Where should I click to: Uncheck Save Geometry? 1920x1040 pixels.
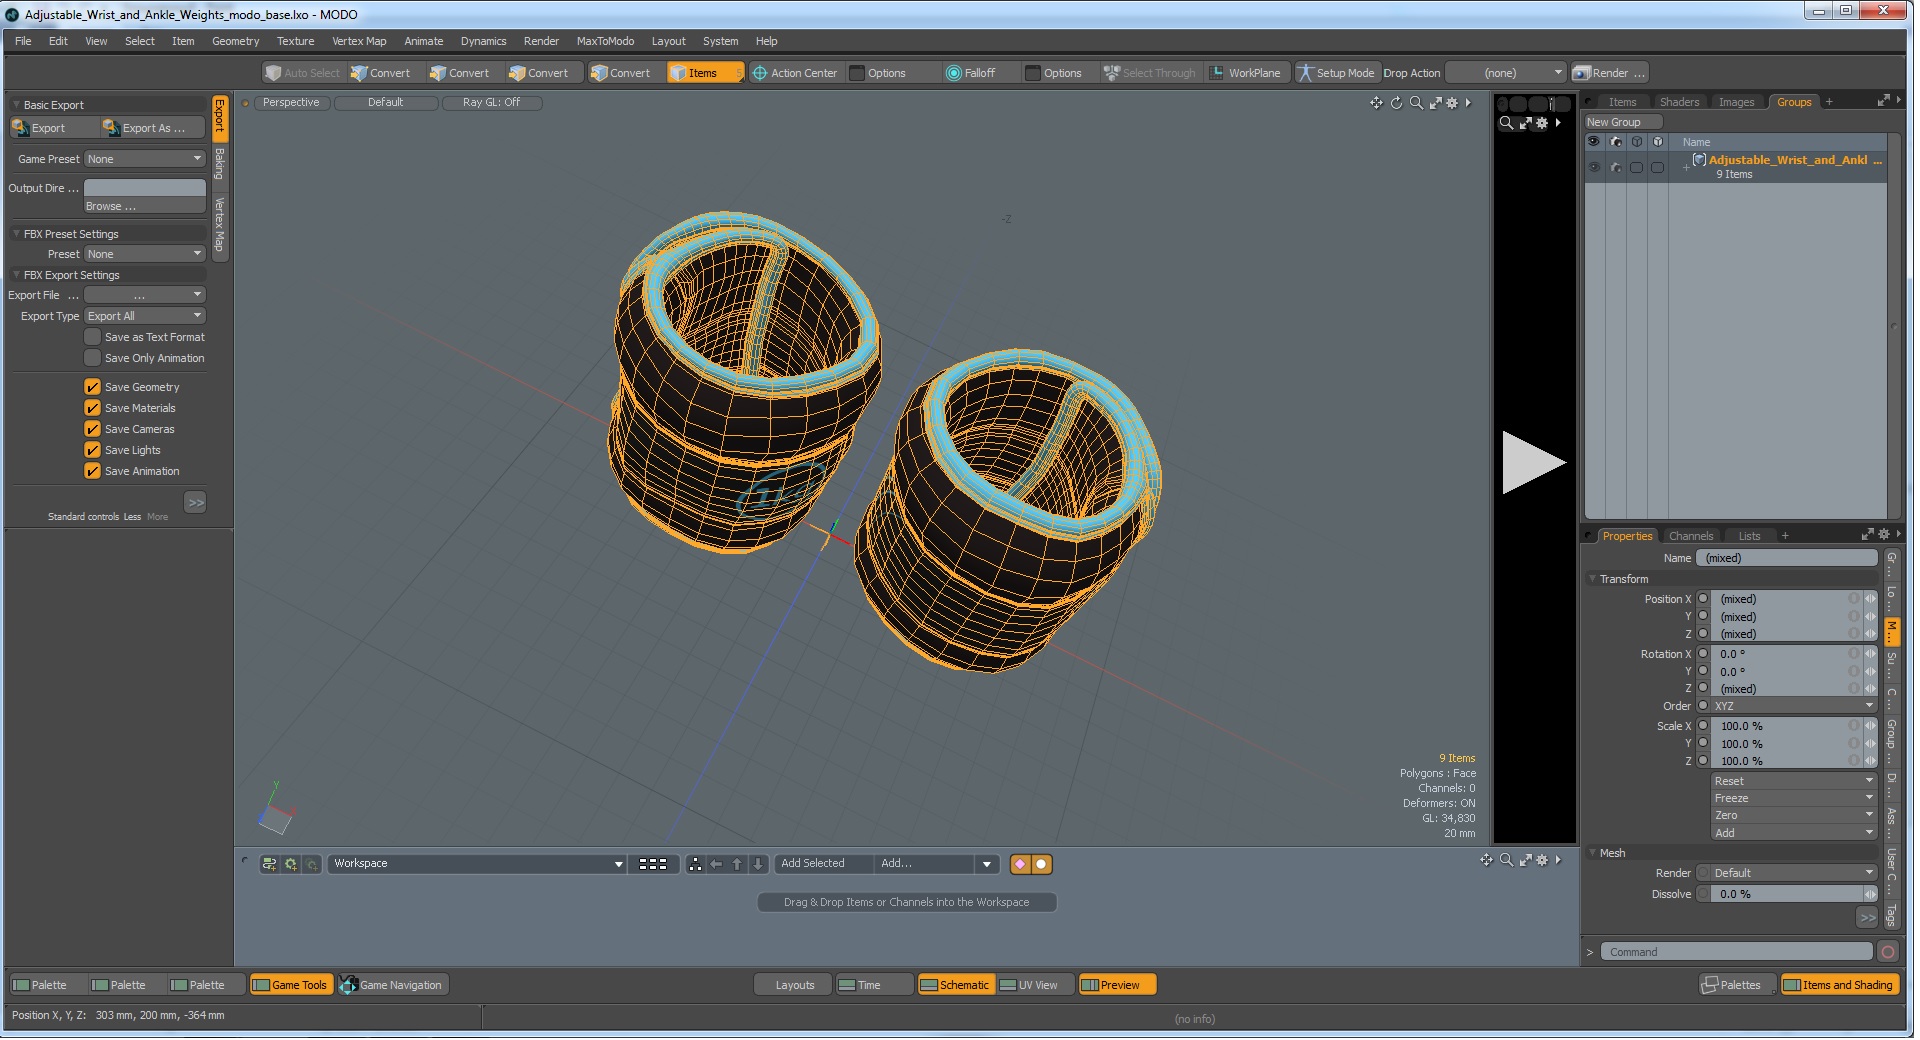[93, 387]
